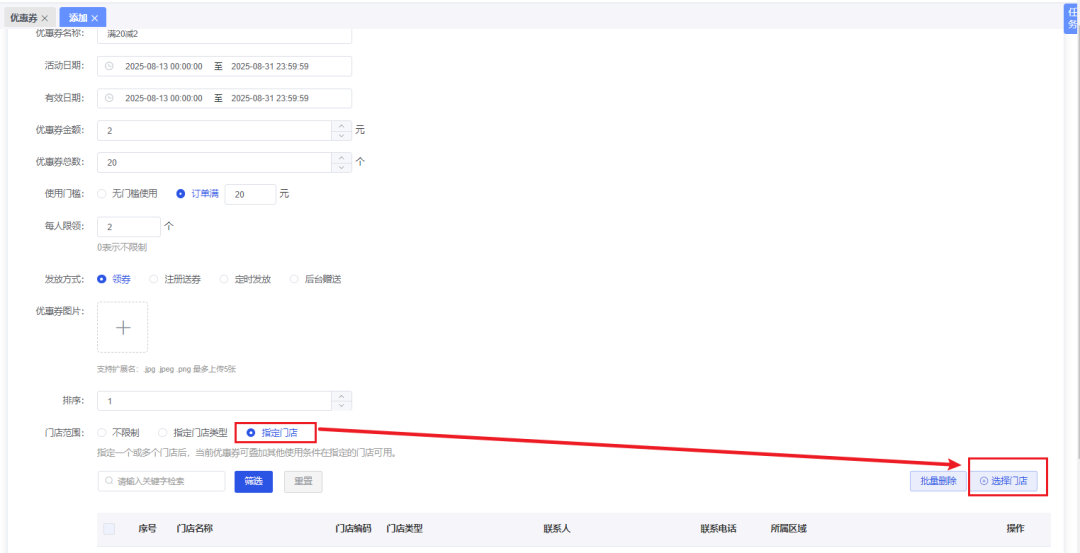Decrease 优惠券金额 with down arrow

click(x=342, y=135)
